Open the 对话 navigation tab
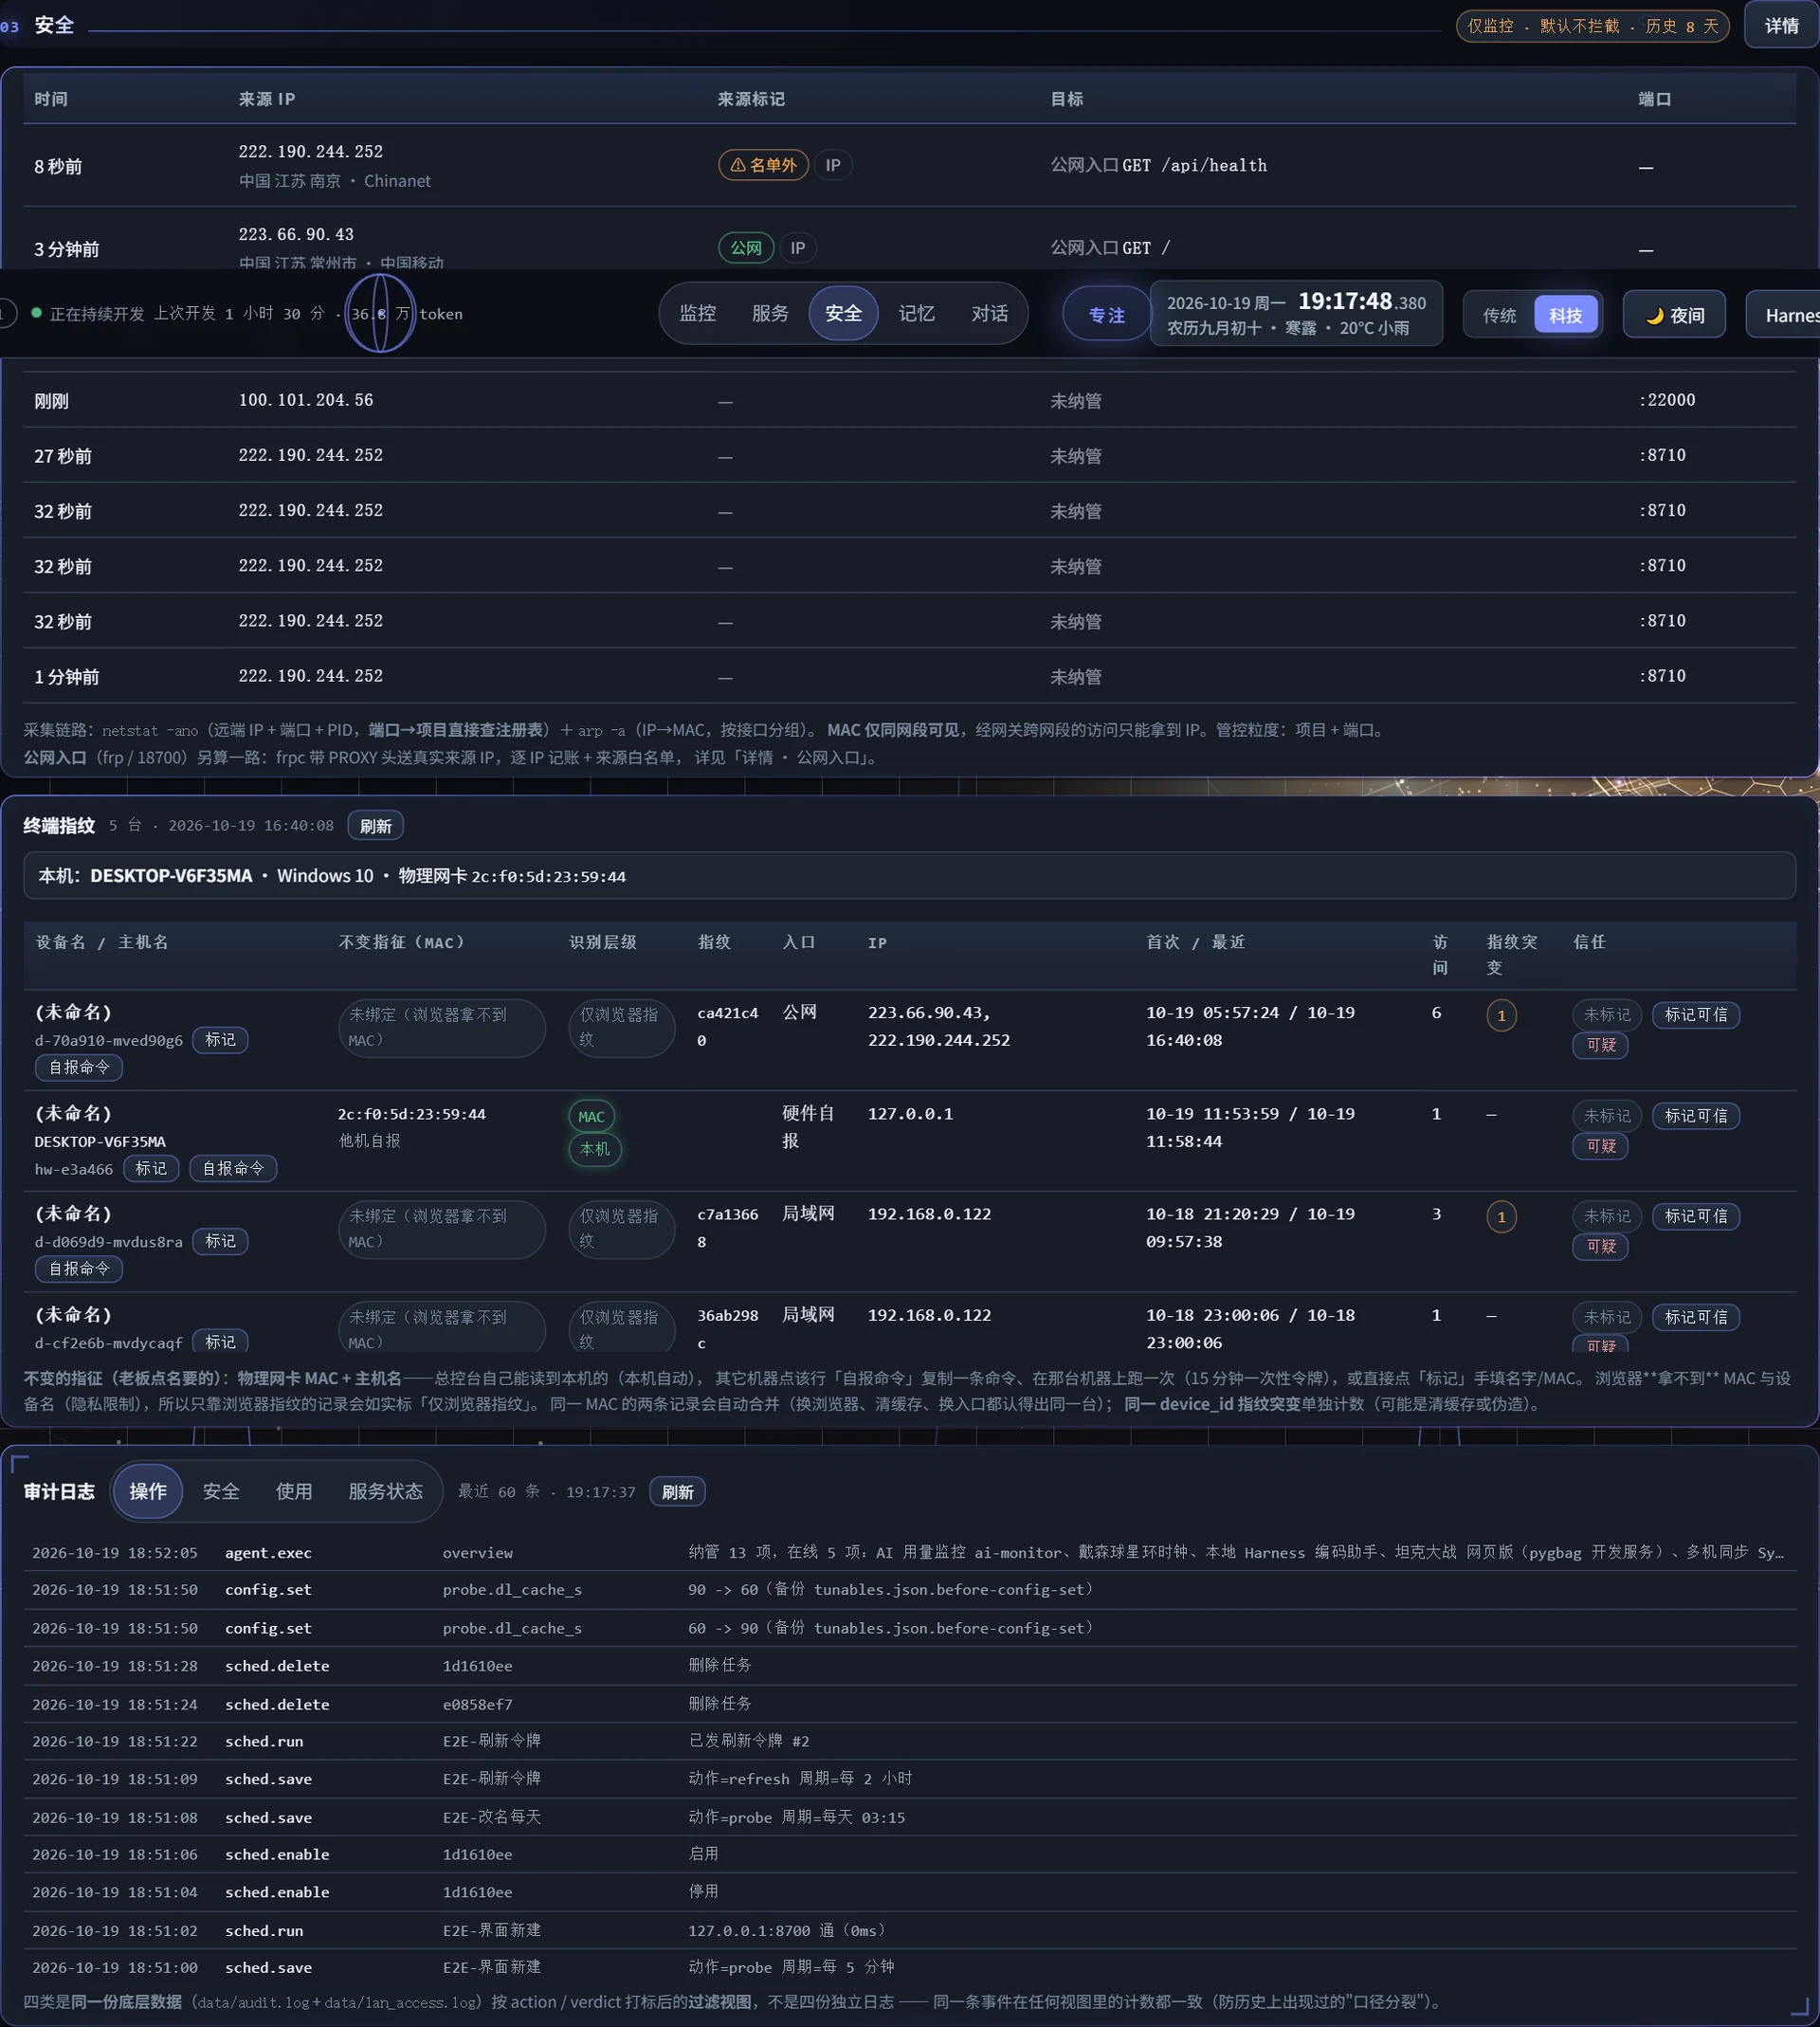 click(989, 314)
